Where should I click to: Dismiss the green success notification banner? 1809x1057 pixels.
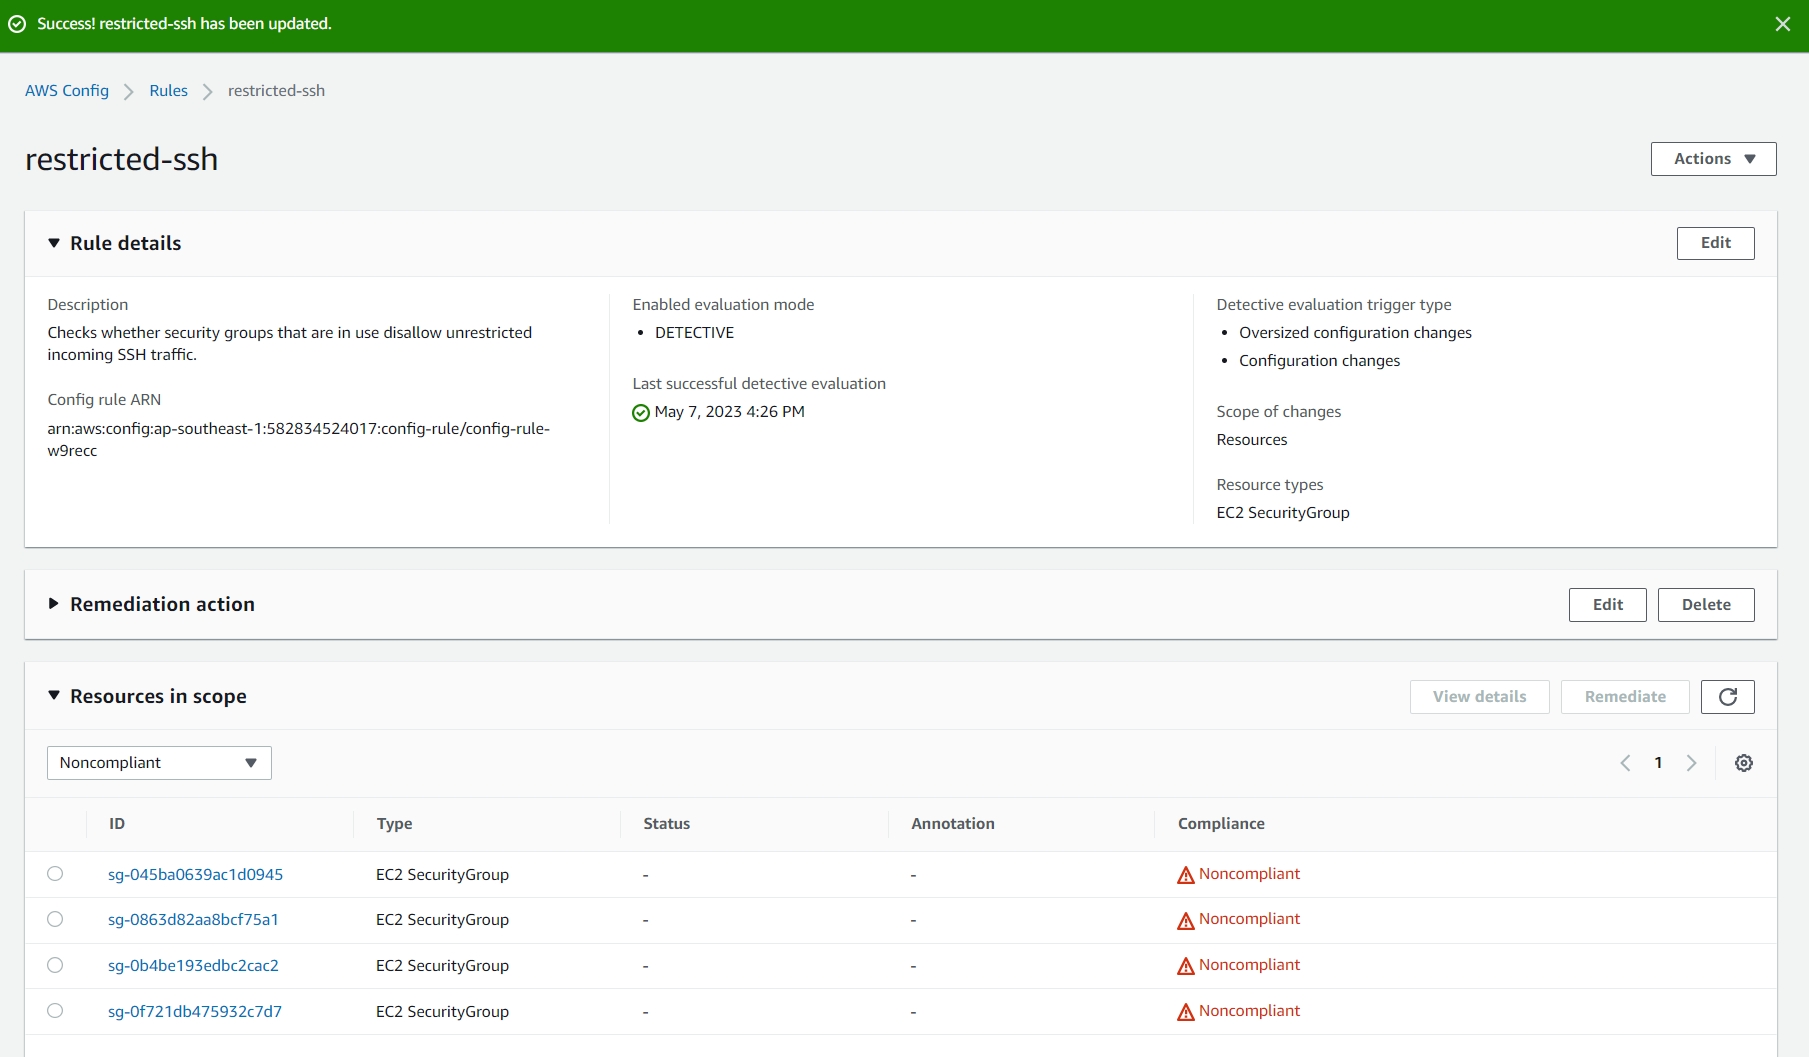pyautogui.click(x=1782, y=24)
